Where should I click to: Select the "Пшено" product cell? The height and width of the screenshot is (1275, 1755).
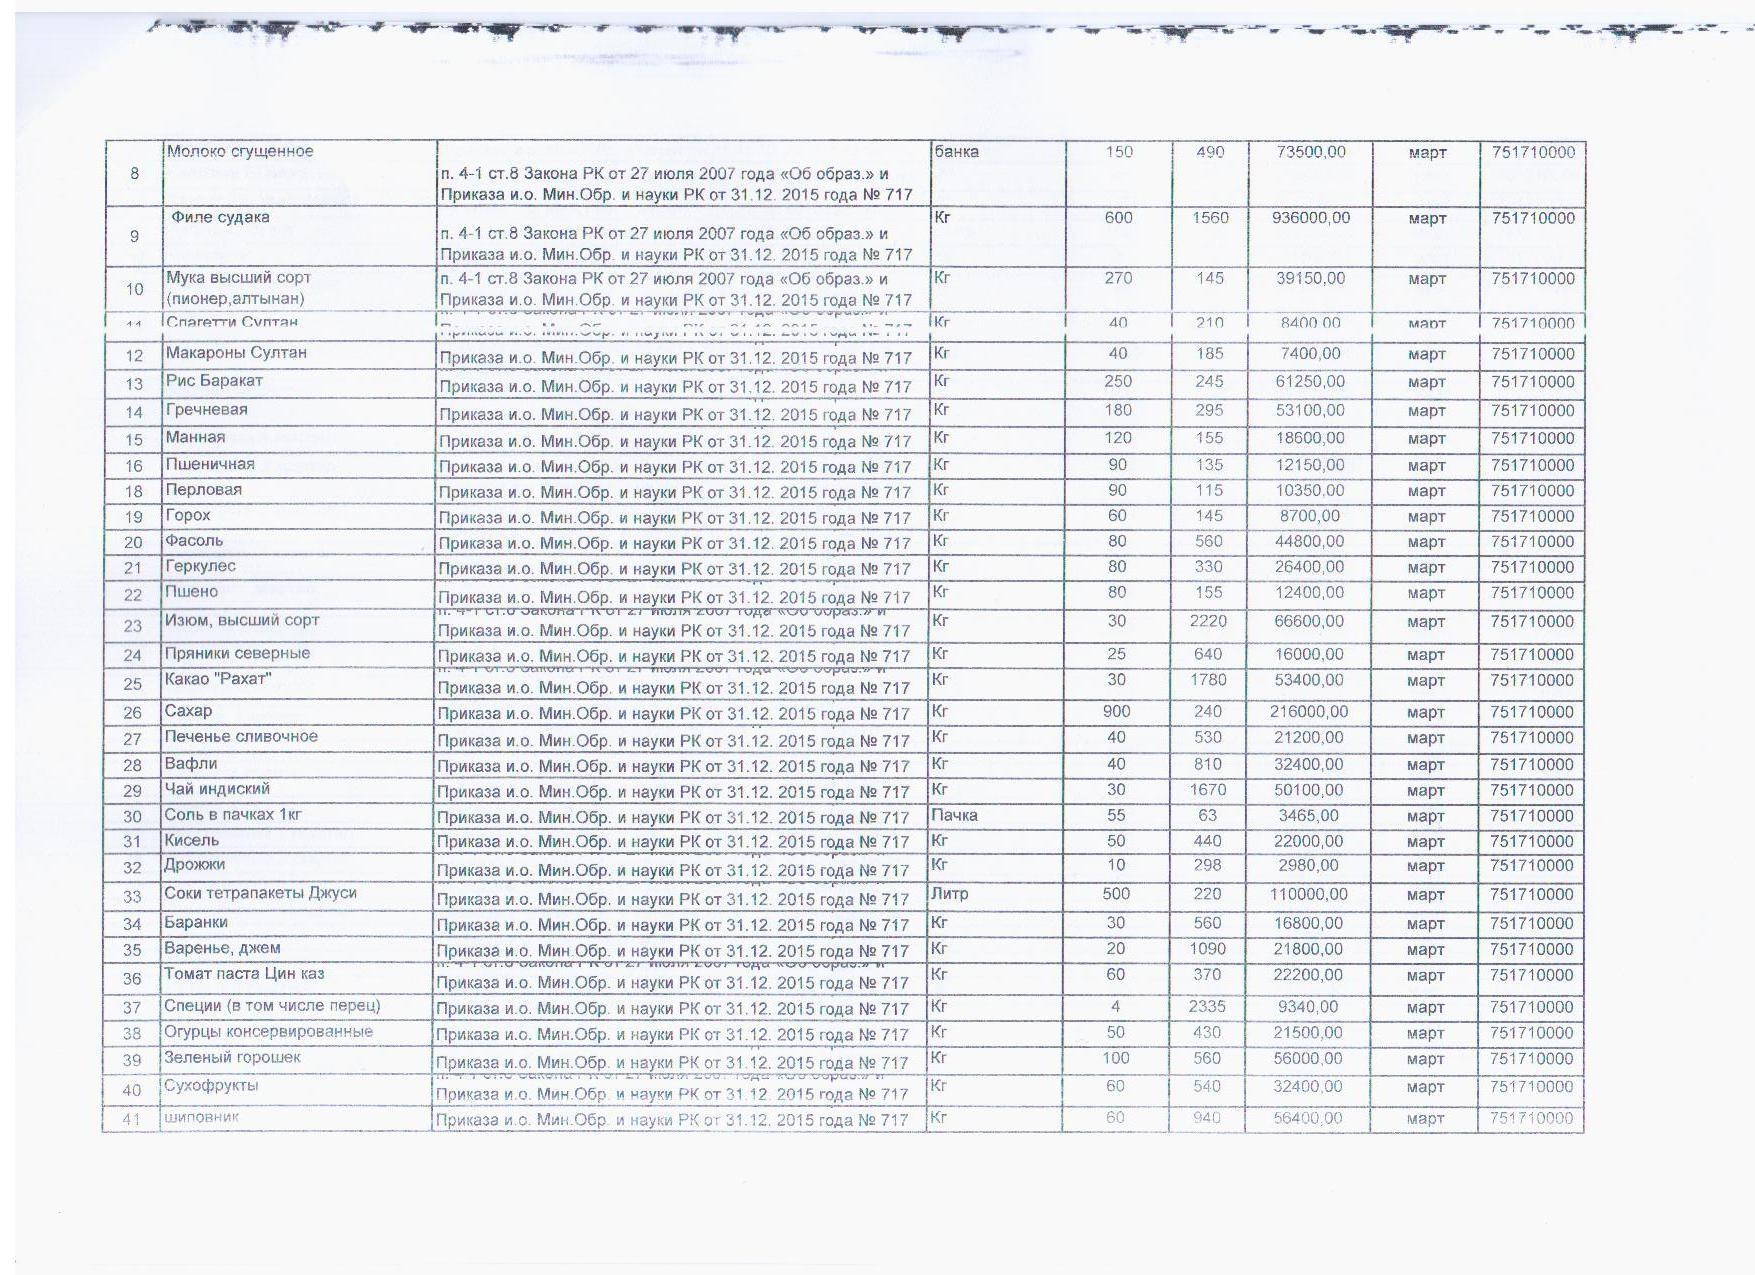coord(298,593)
